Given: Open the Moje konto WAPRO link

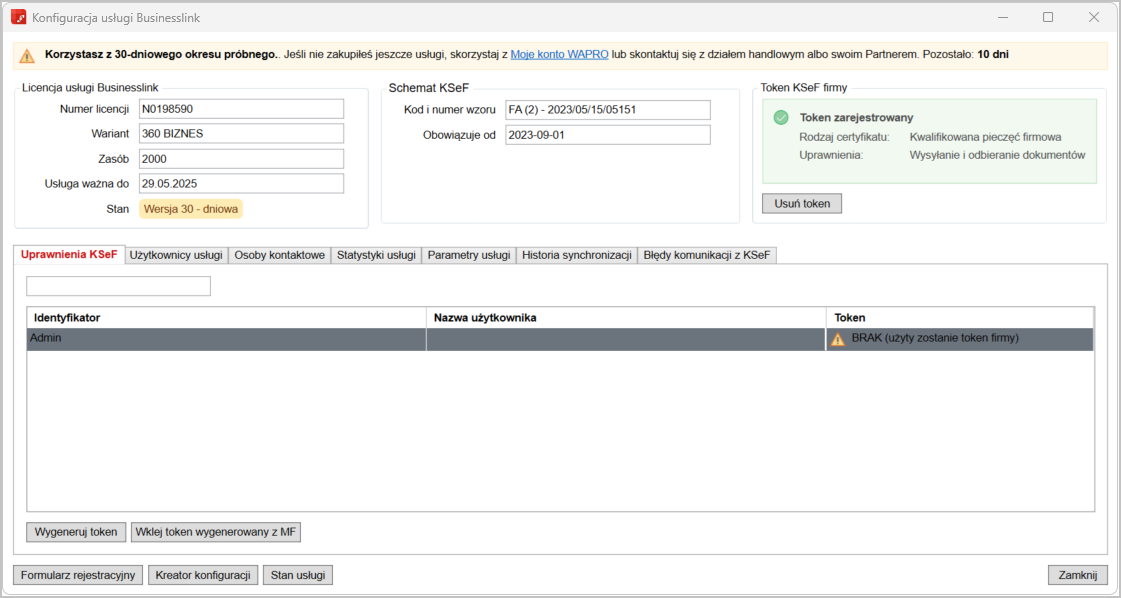Looking at the screenshot, I should tap(559, 54).
